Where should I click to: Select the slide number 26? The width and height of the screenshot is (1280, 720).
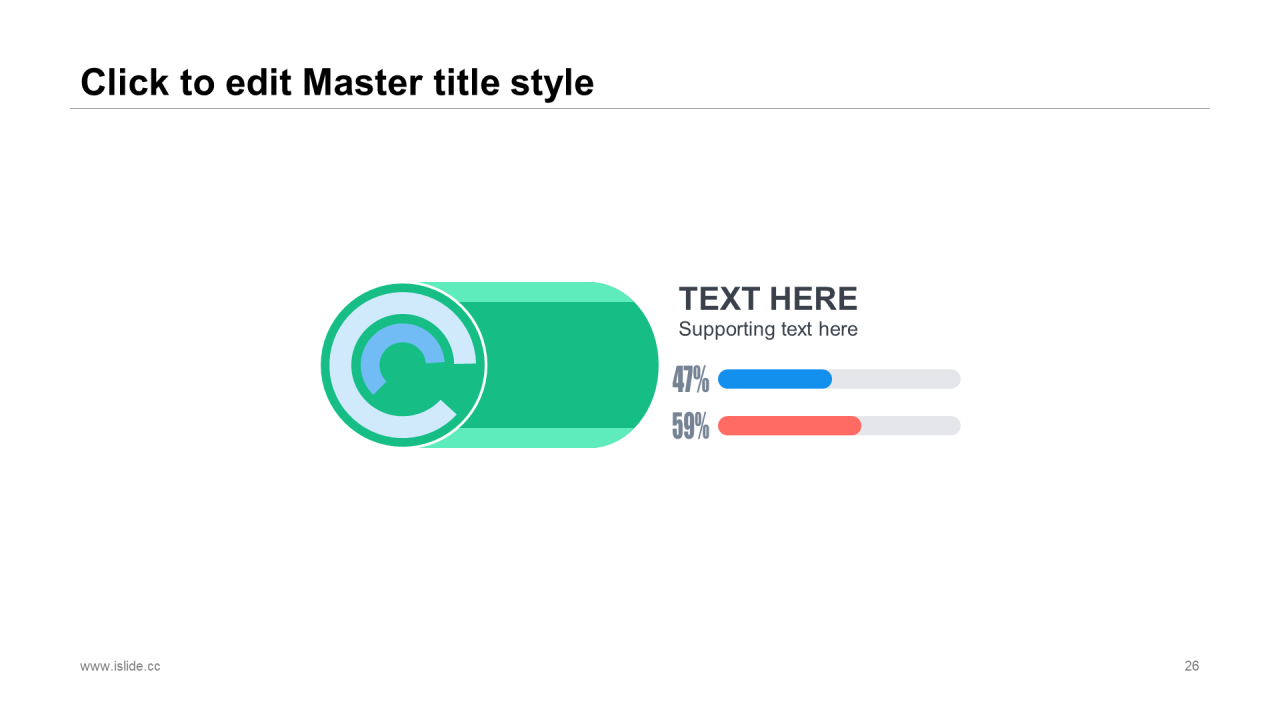(x=1192, y=666)
